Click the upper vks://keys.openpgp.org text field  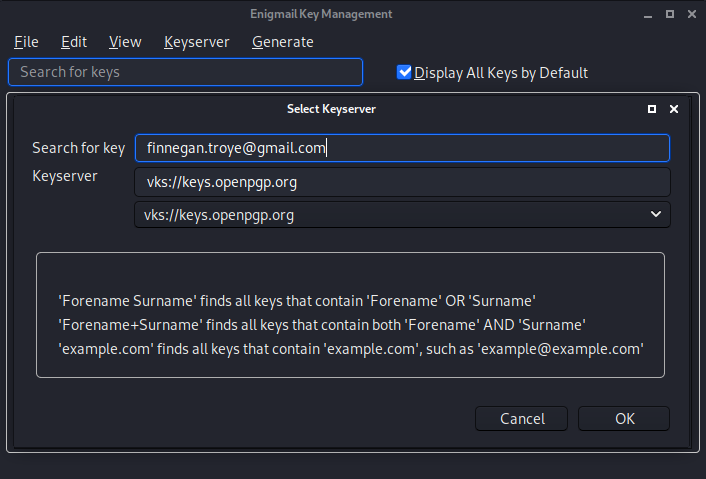tap(401, 182)
